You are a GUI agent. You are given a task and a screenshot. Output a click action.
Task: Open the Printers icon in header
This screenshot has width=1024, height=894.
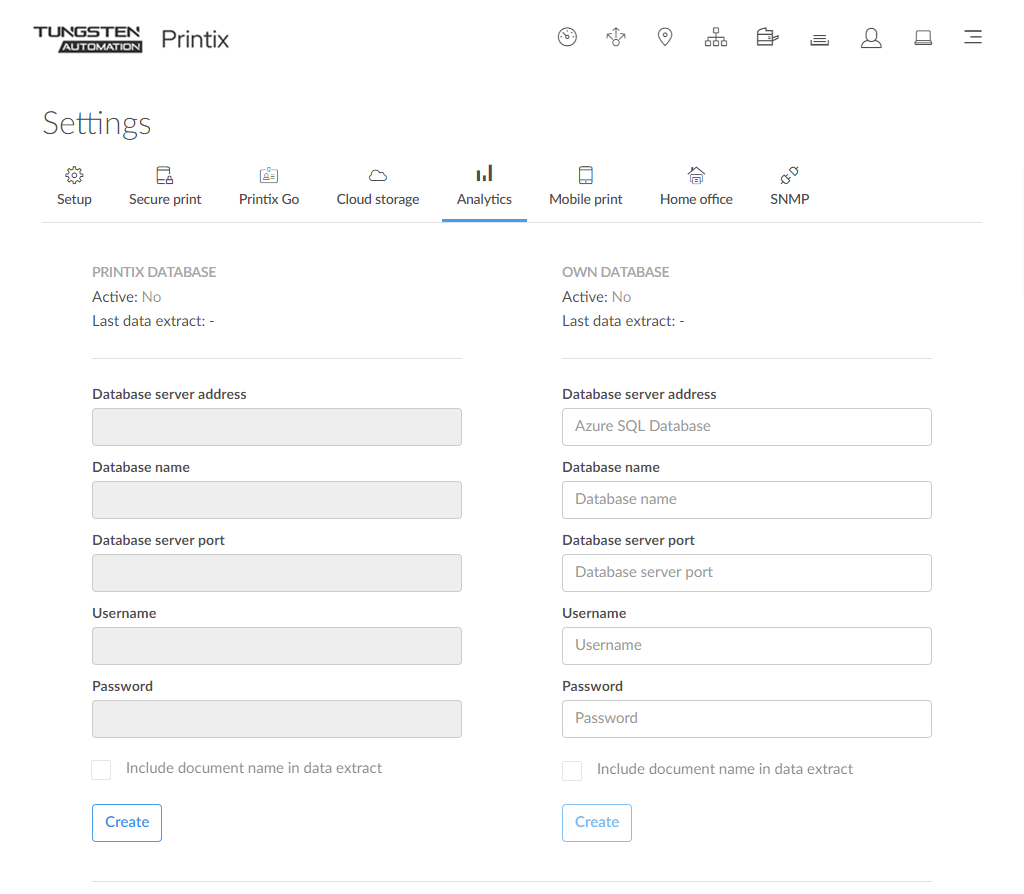767,38
